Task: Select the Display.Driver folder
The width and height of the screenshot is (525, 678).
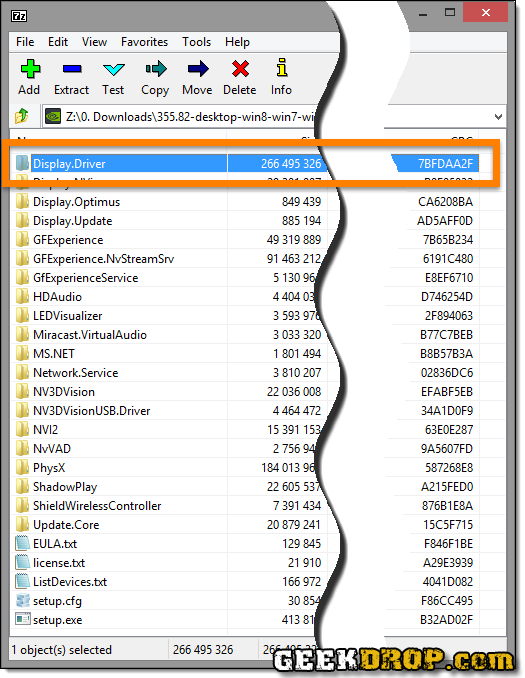Action: click(x=69, y=163)
